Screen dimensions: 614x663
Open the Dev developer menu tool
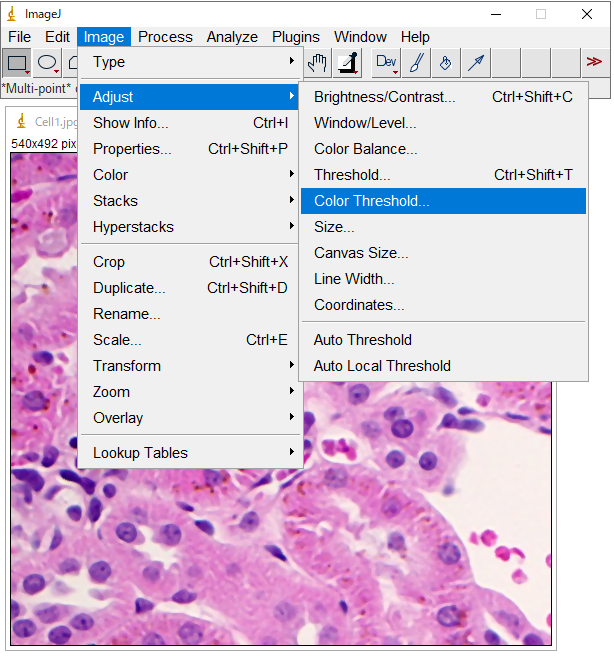tap(386, 63)
